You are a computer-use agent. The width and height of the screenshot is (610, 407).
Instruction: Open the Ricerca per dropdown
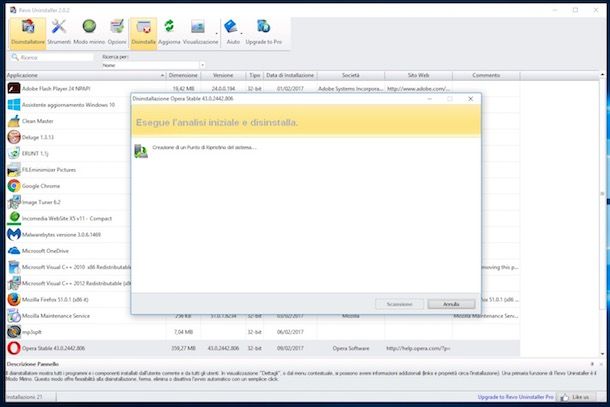(x=202, y=65)
